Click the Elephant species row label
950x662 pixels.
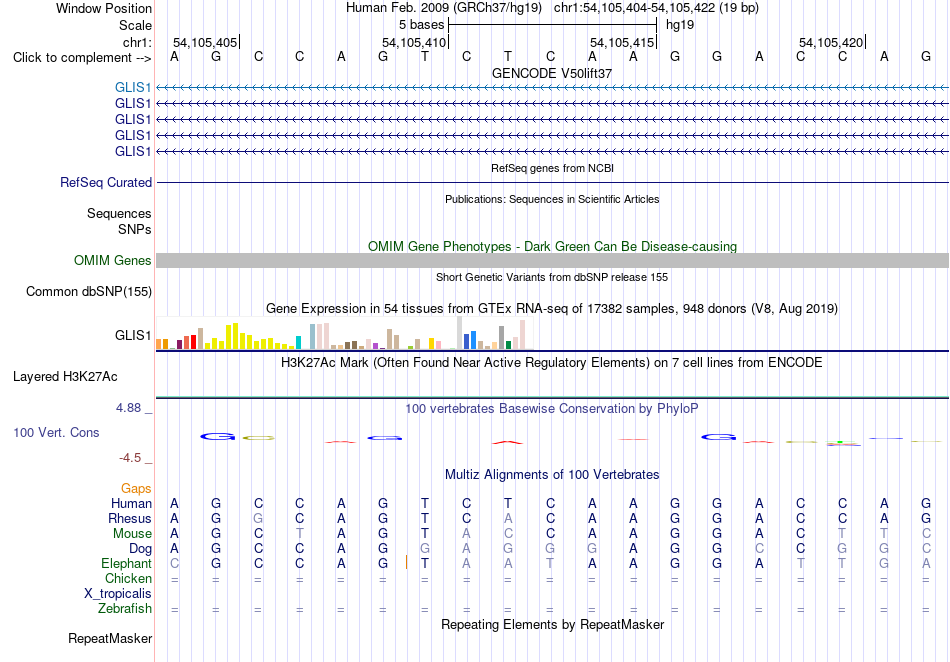click(x=127, y=564)
